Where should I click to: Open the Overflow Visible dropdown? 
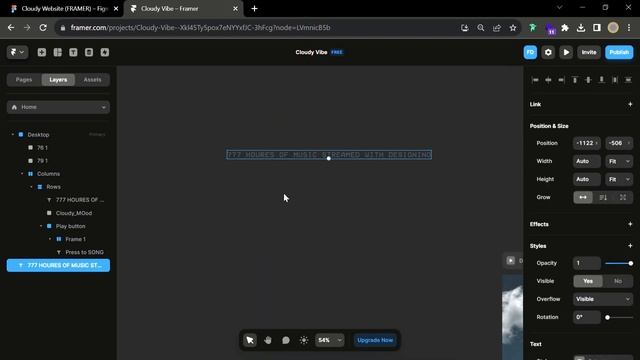[603, 299]
